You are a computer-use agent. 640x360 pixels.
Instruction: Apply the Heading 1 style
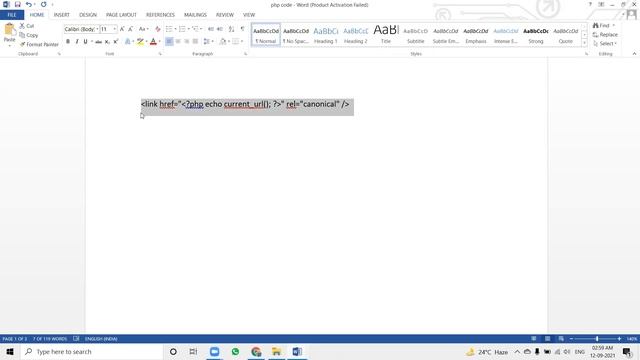coord(326,35)
